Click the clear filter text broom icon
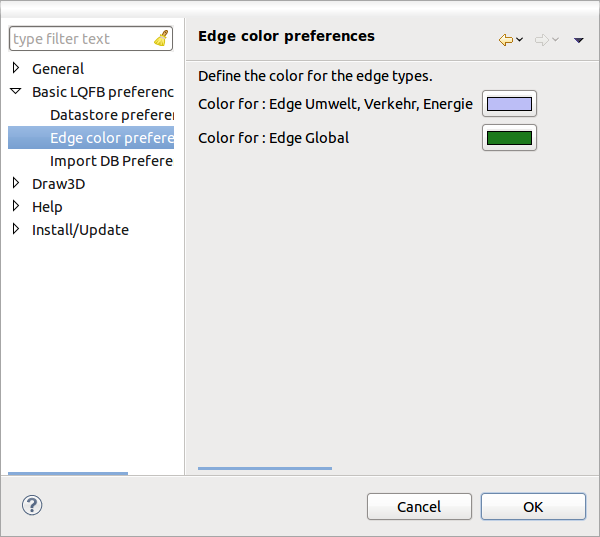The width and height of the screenshot is (600, 537). [162, 39]
